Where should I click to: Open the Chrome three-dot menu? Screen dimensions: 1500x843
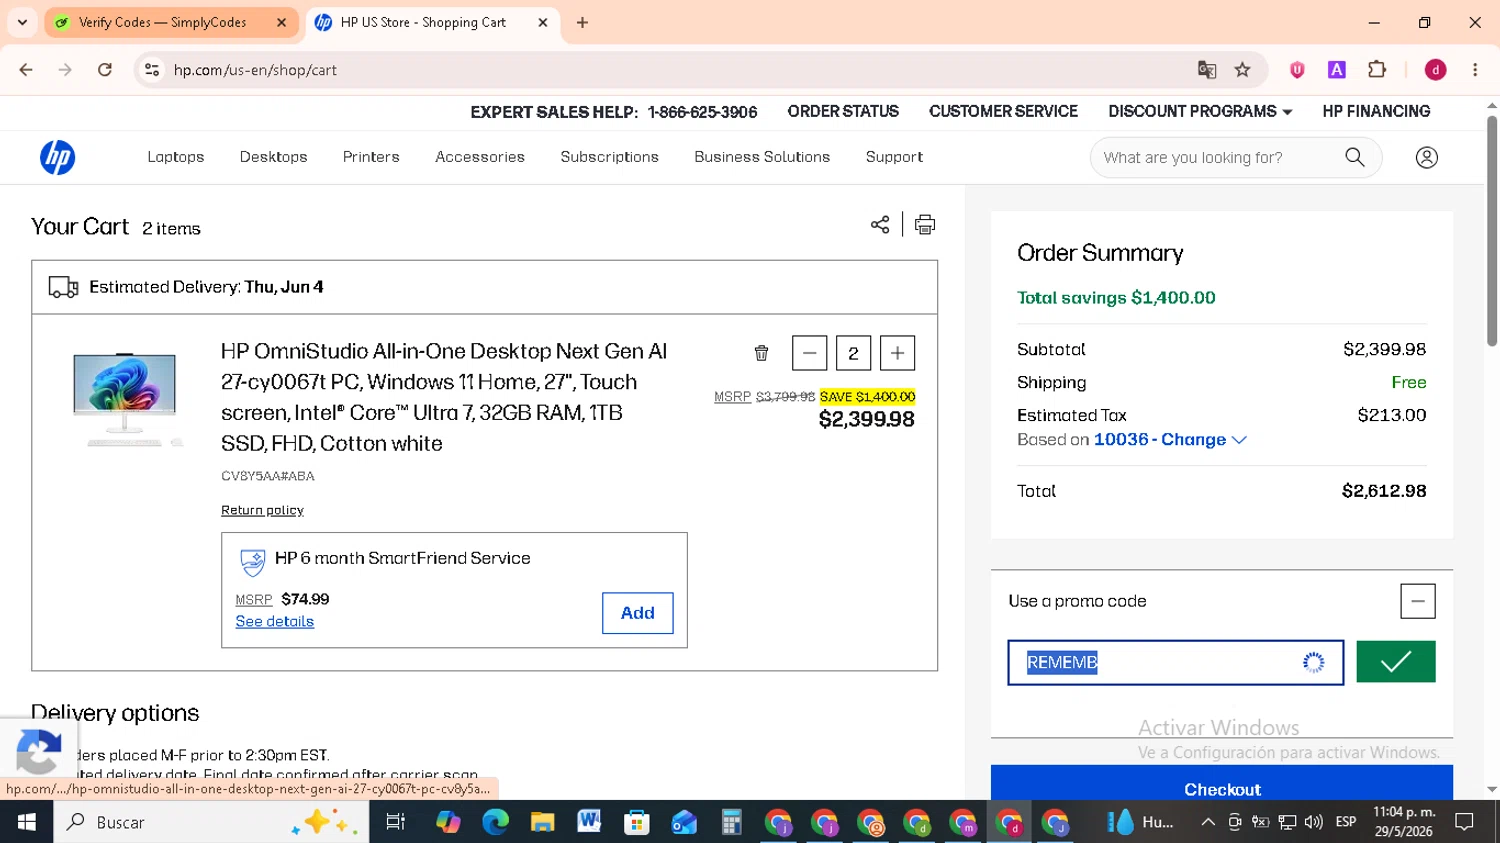pyautogui.click(x=1475, y=70)
